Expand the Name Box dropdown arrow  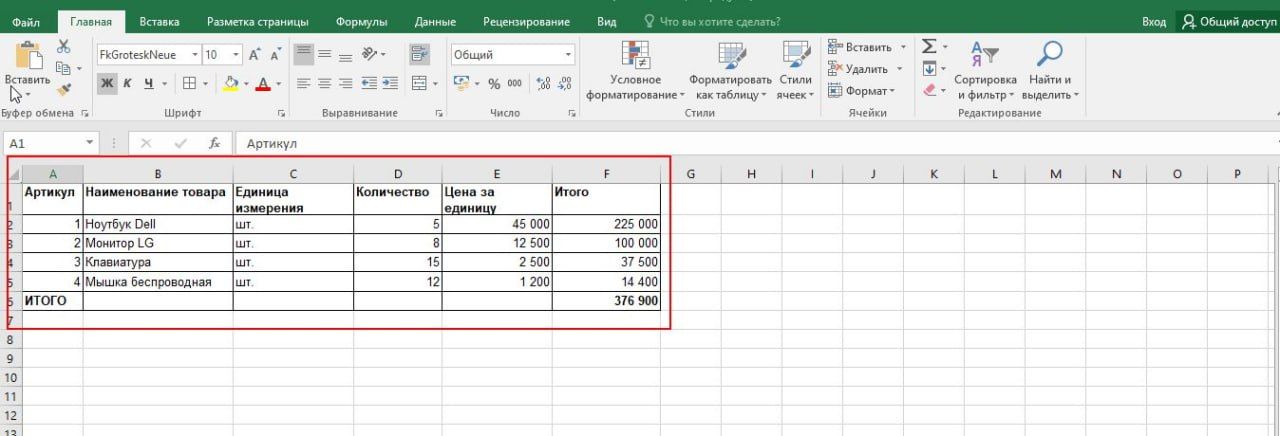pyautogui.click(x=90, y=143)
